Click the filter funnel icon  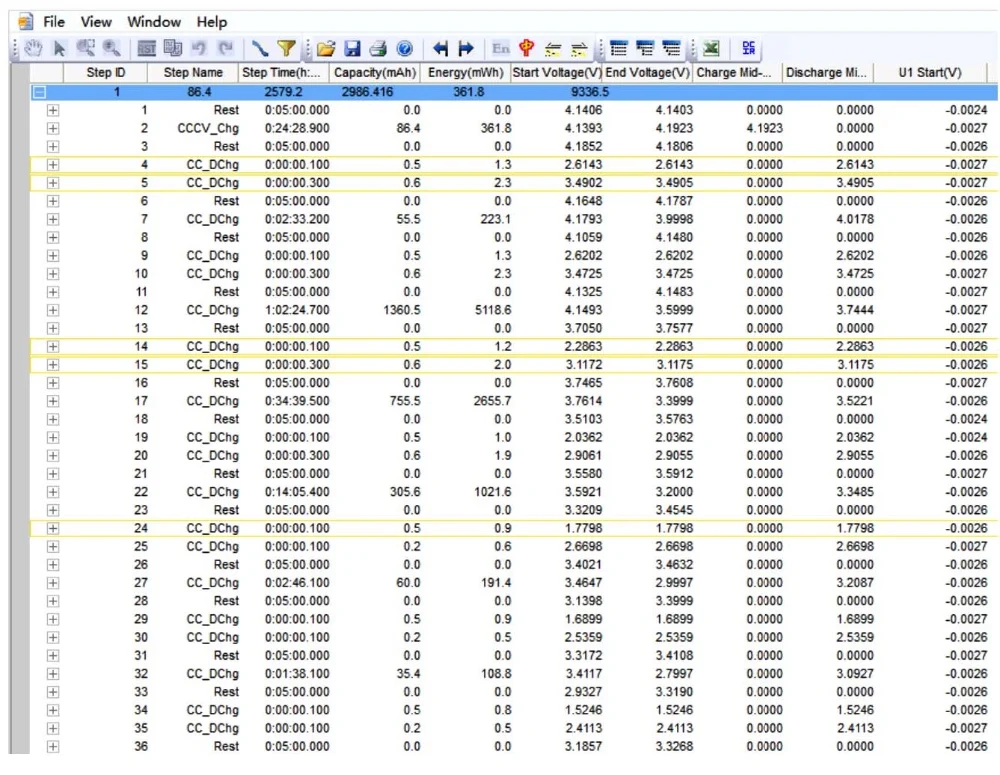[286, 48]
